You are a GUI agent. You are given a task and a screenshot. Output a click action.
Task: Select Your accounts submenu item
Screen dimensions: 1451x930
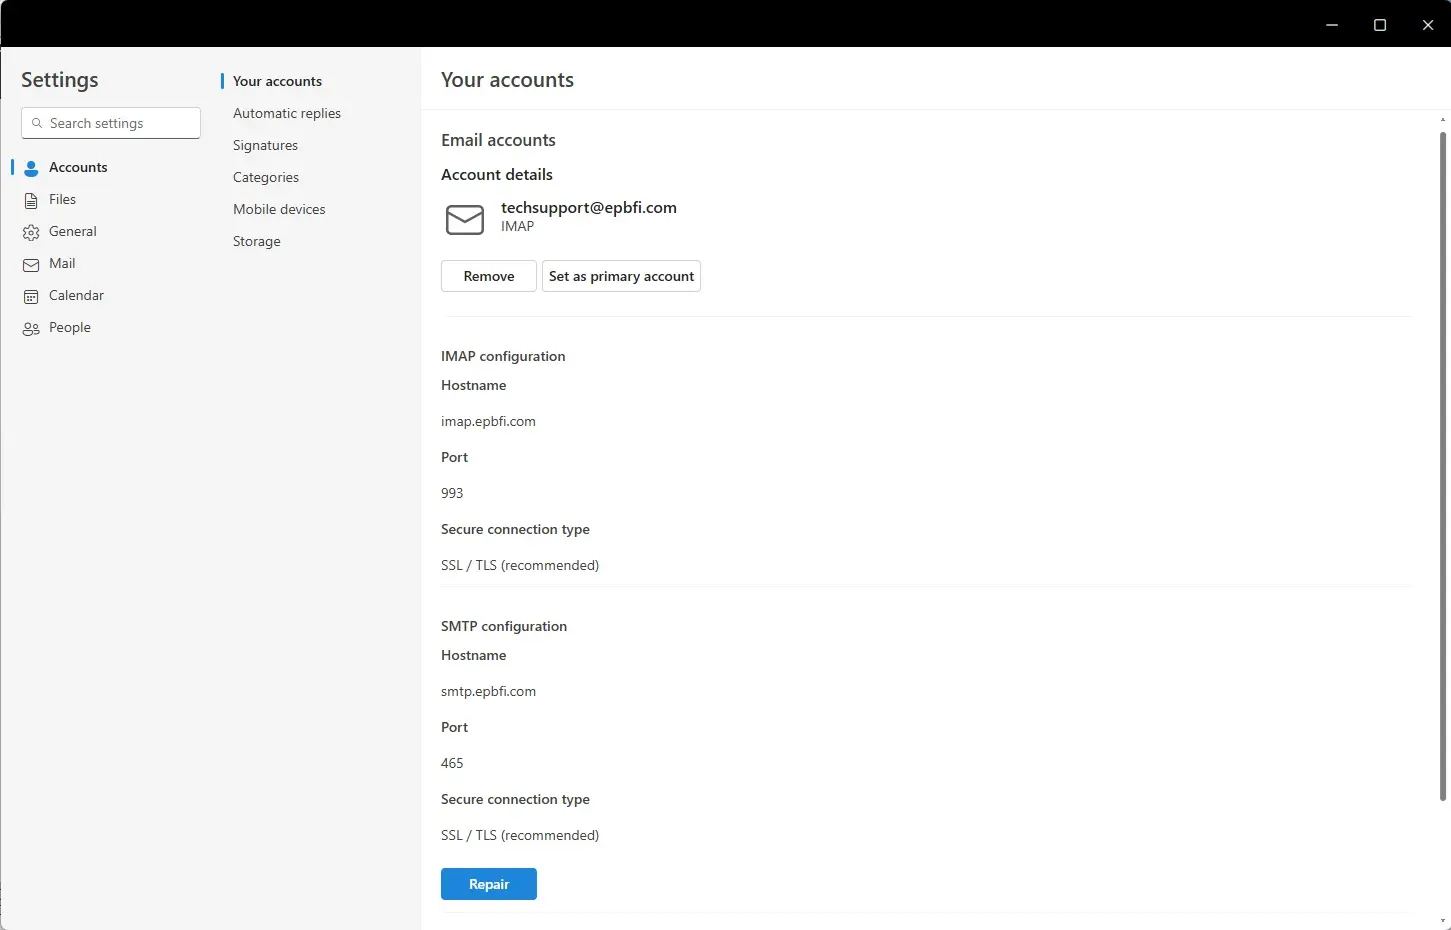(277, 81)
